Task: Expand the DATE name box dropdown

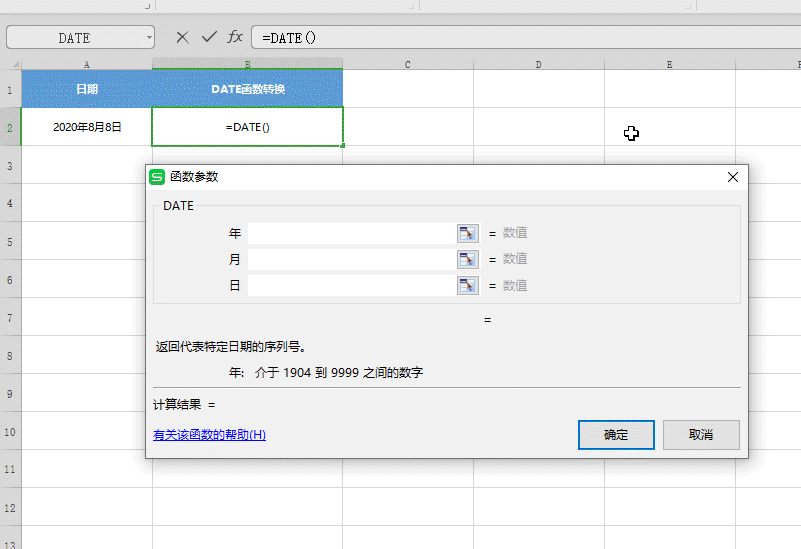Action: 149,38
